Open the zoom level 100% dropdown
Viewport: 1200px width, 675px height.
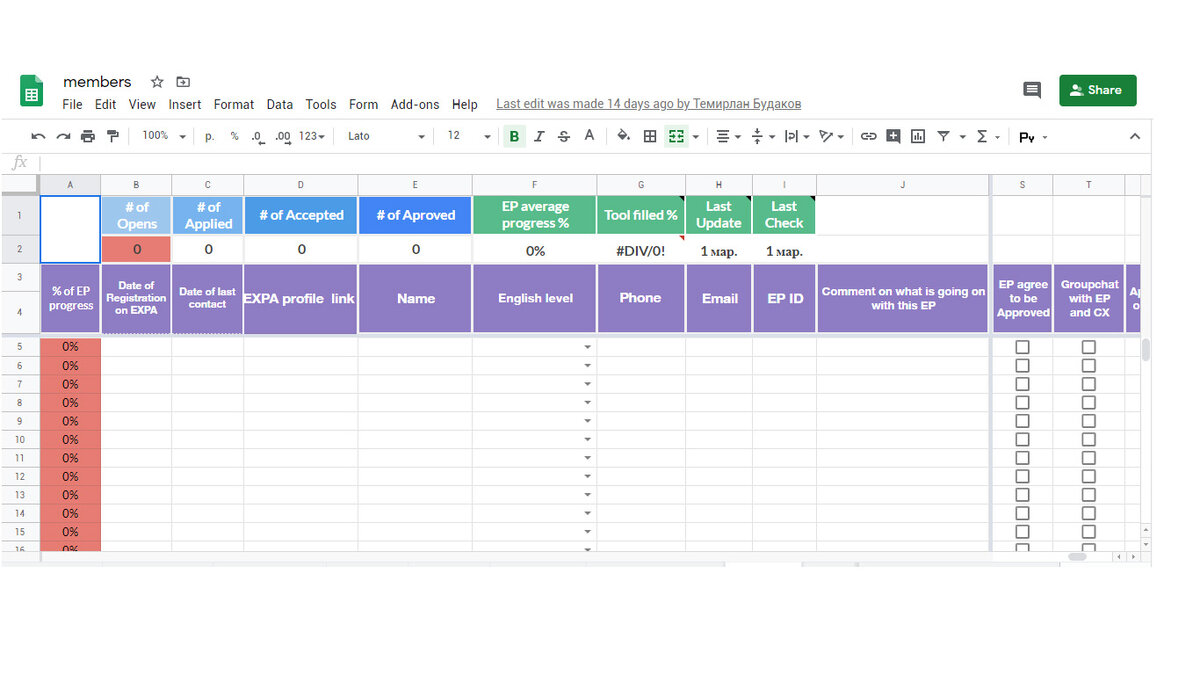pyautogui.click(x=164, y=136)
